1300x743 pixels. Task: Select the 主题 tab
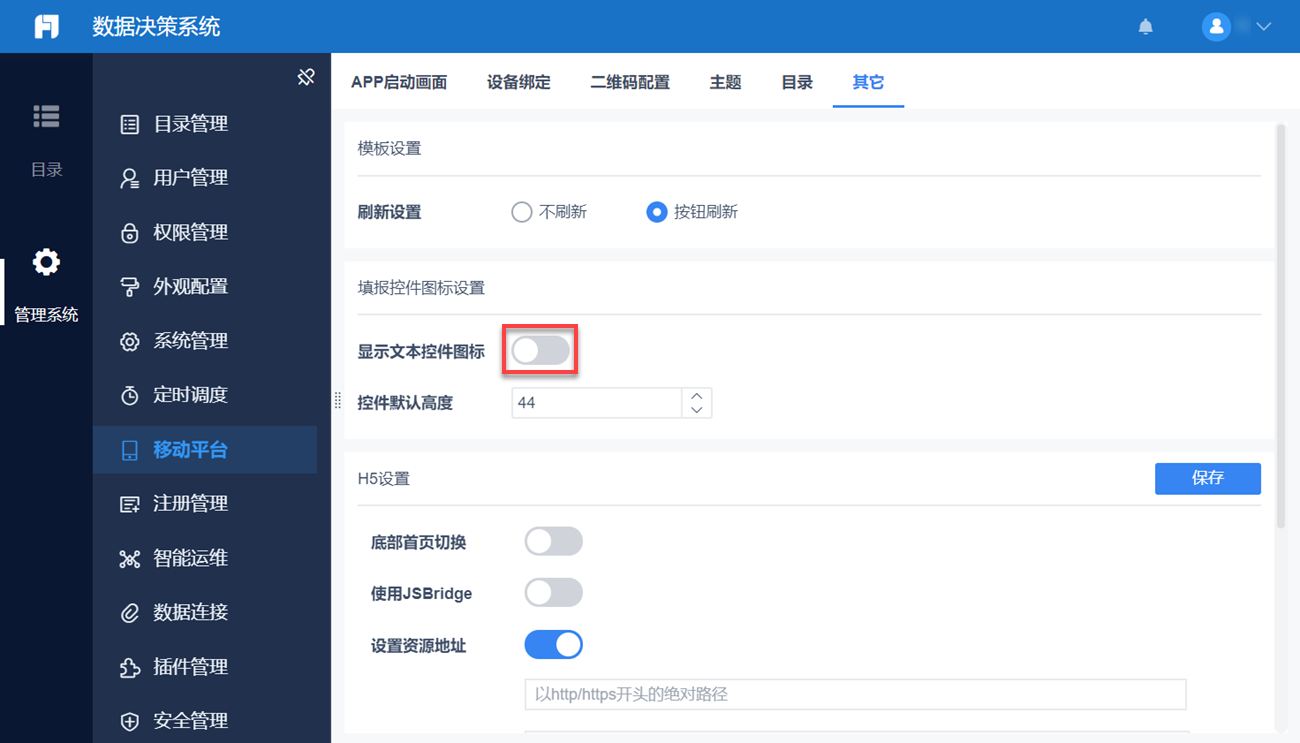pos(725,82)
